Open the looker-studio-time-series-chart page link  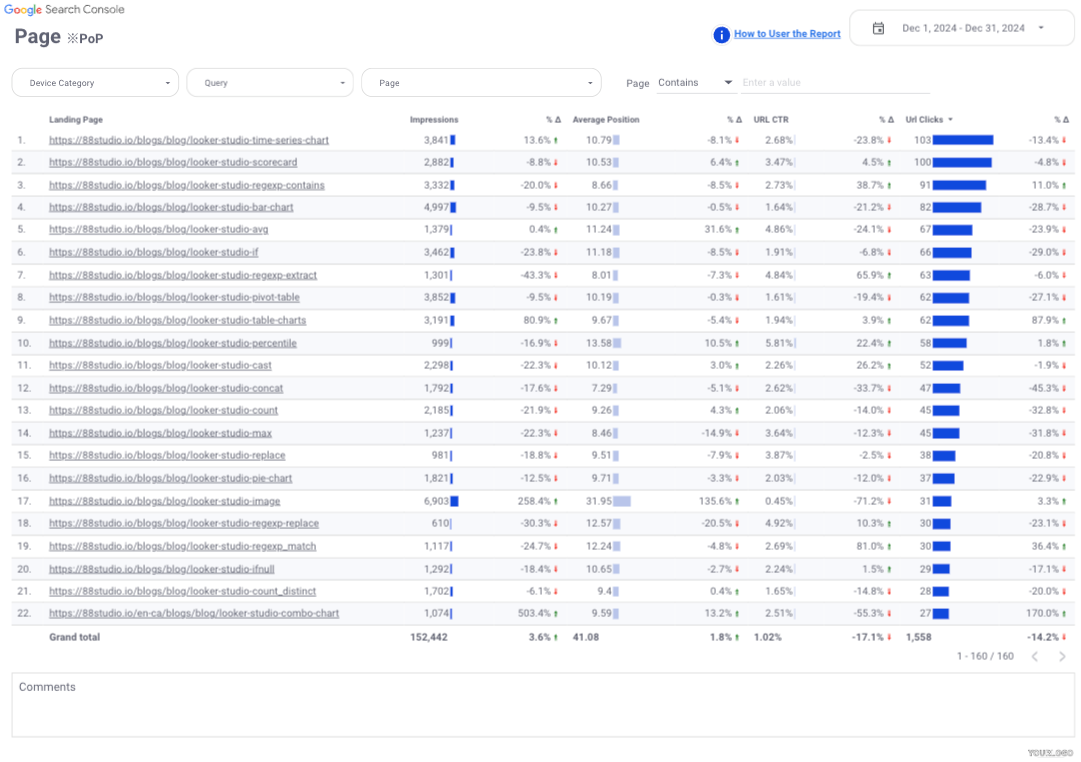[189, 140]
